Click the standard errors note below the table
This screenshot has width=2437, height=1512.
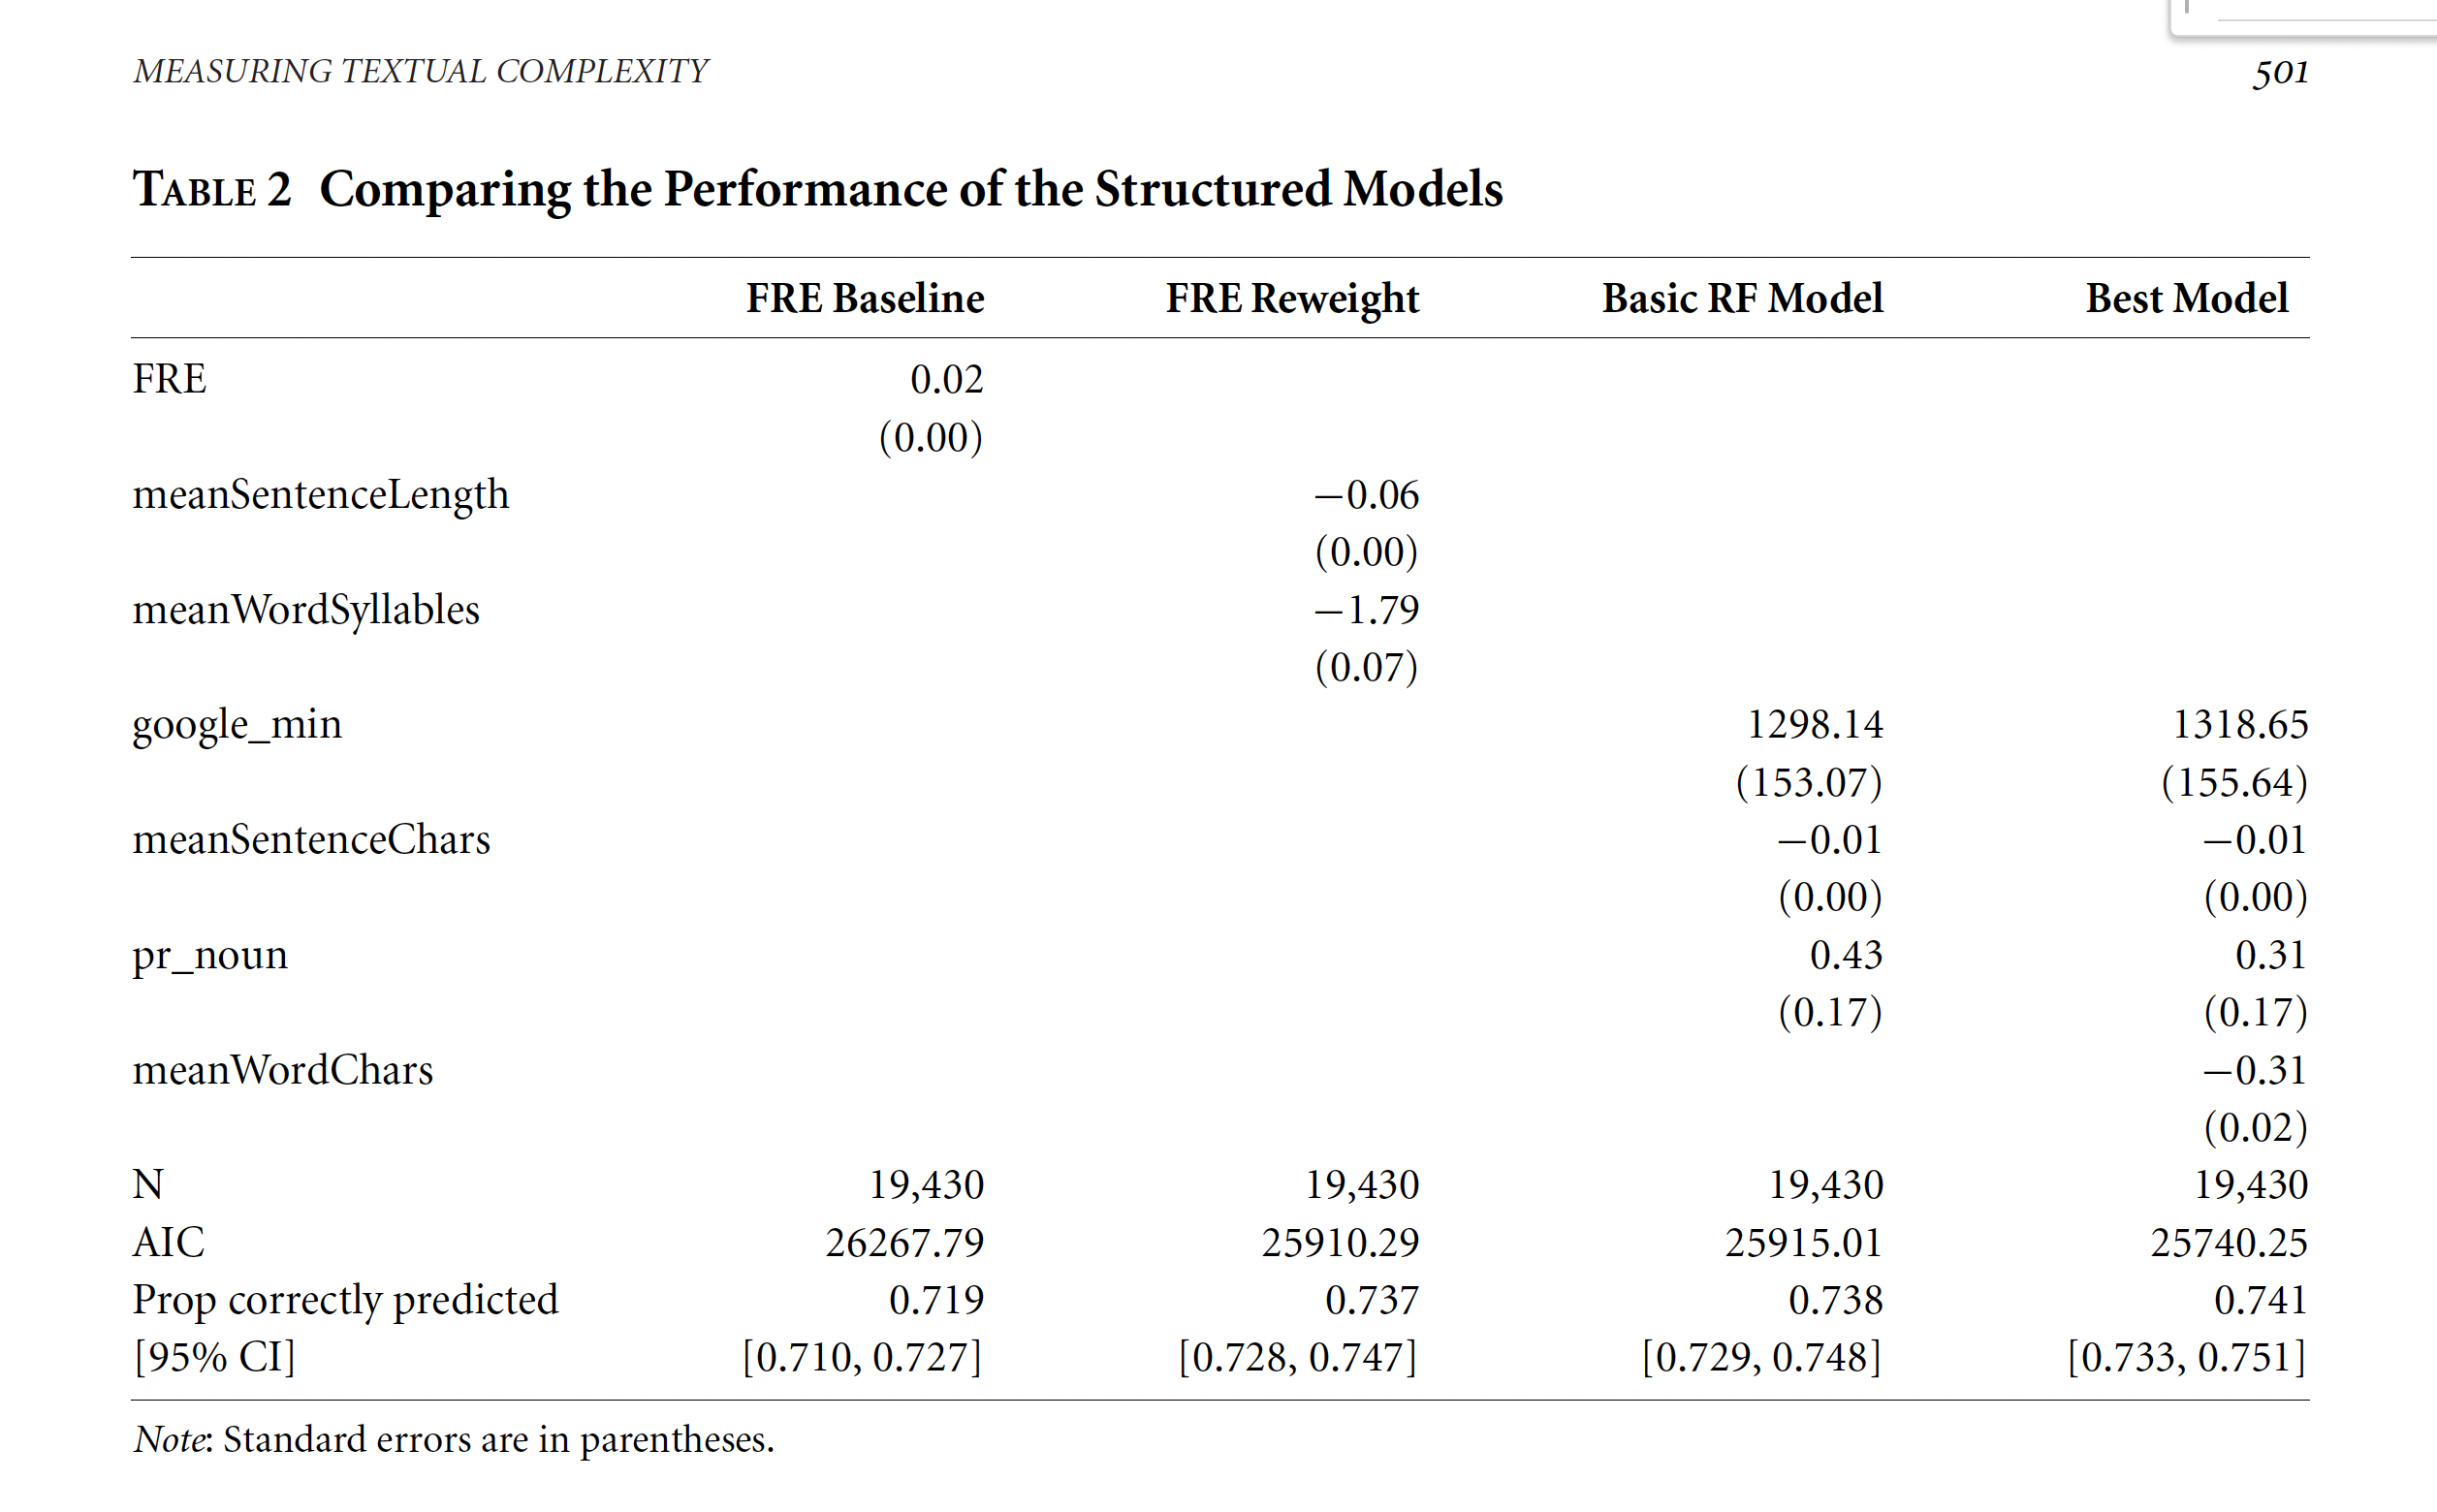pos(454,1439)
